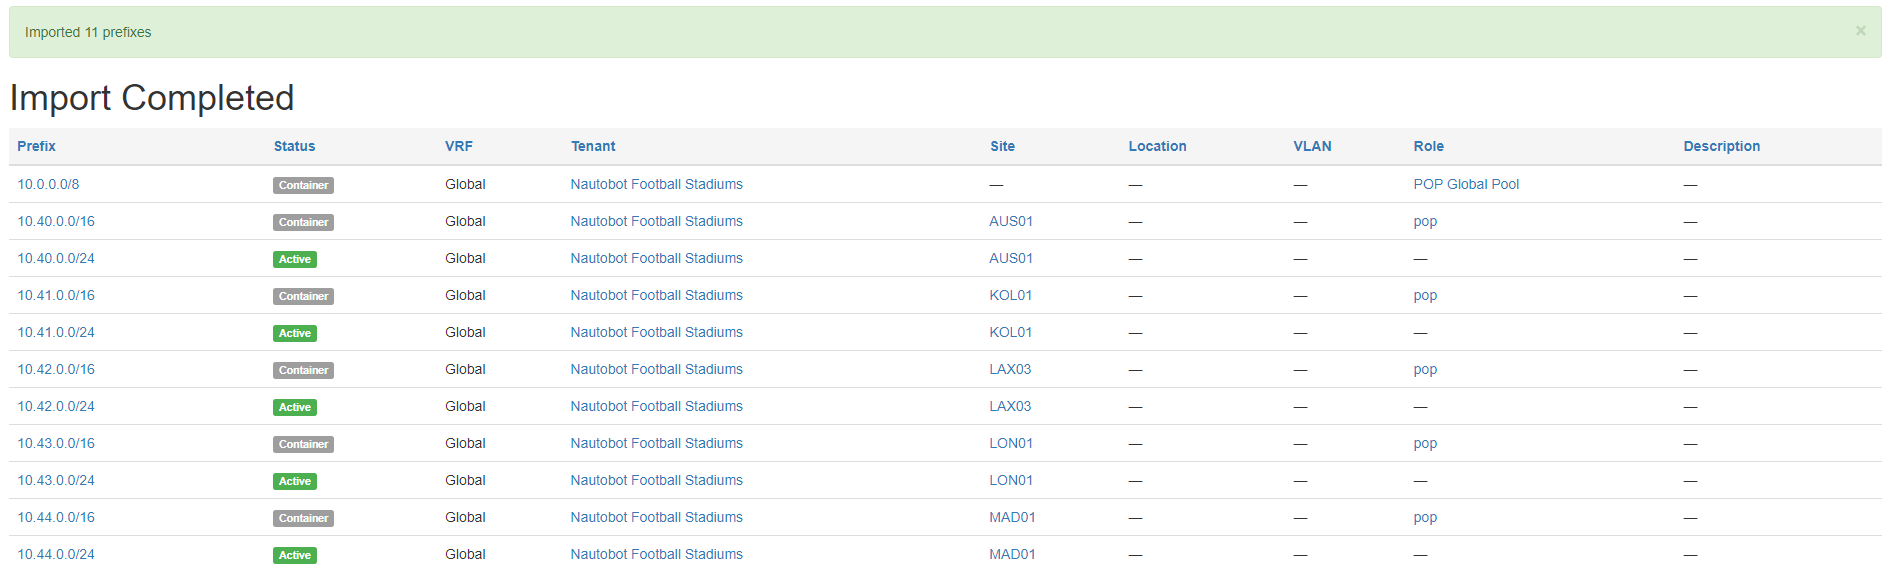
Task: Open prefix 10.0.0.0/8 link
Action: click(x=48, y=184)
